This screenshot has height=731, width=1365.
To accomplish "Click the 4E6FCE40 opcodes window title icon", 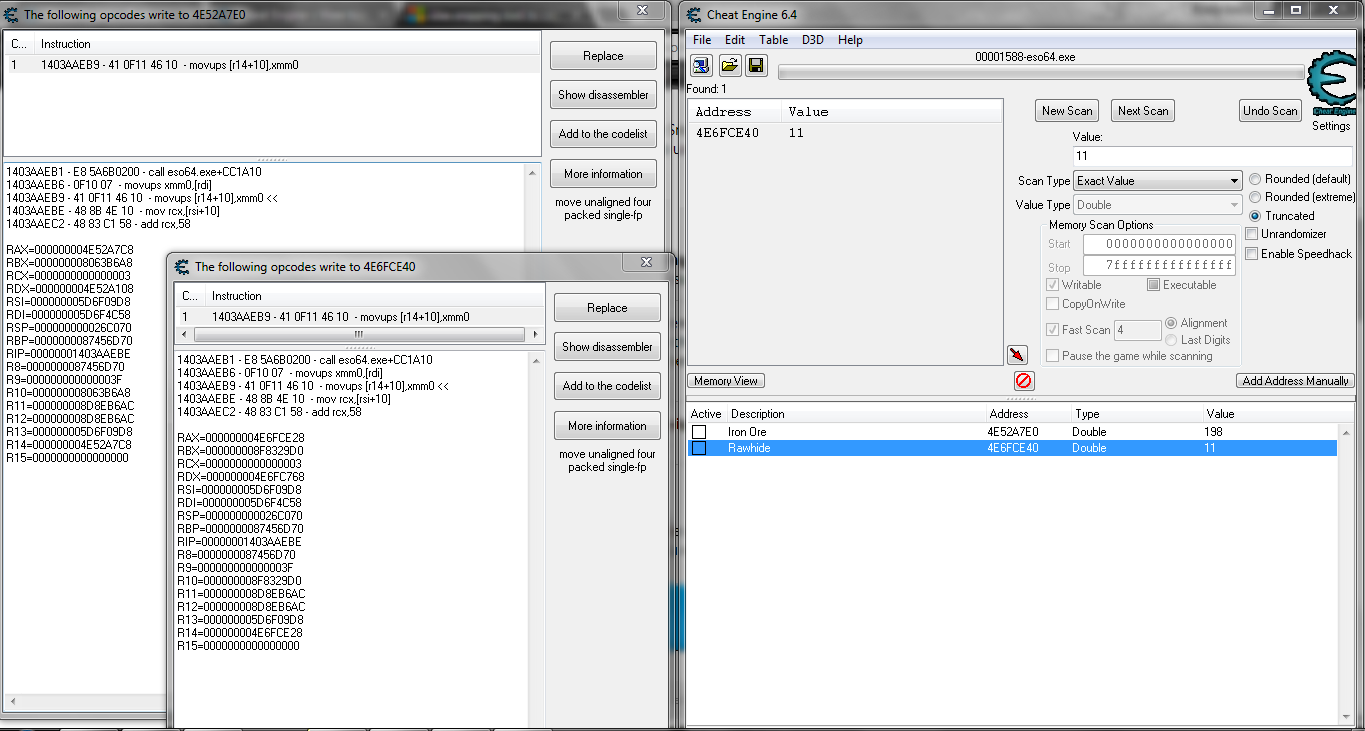I will tap(182, 266).
